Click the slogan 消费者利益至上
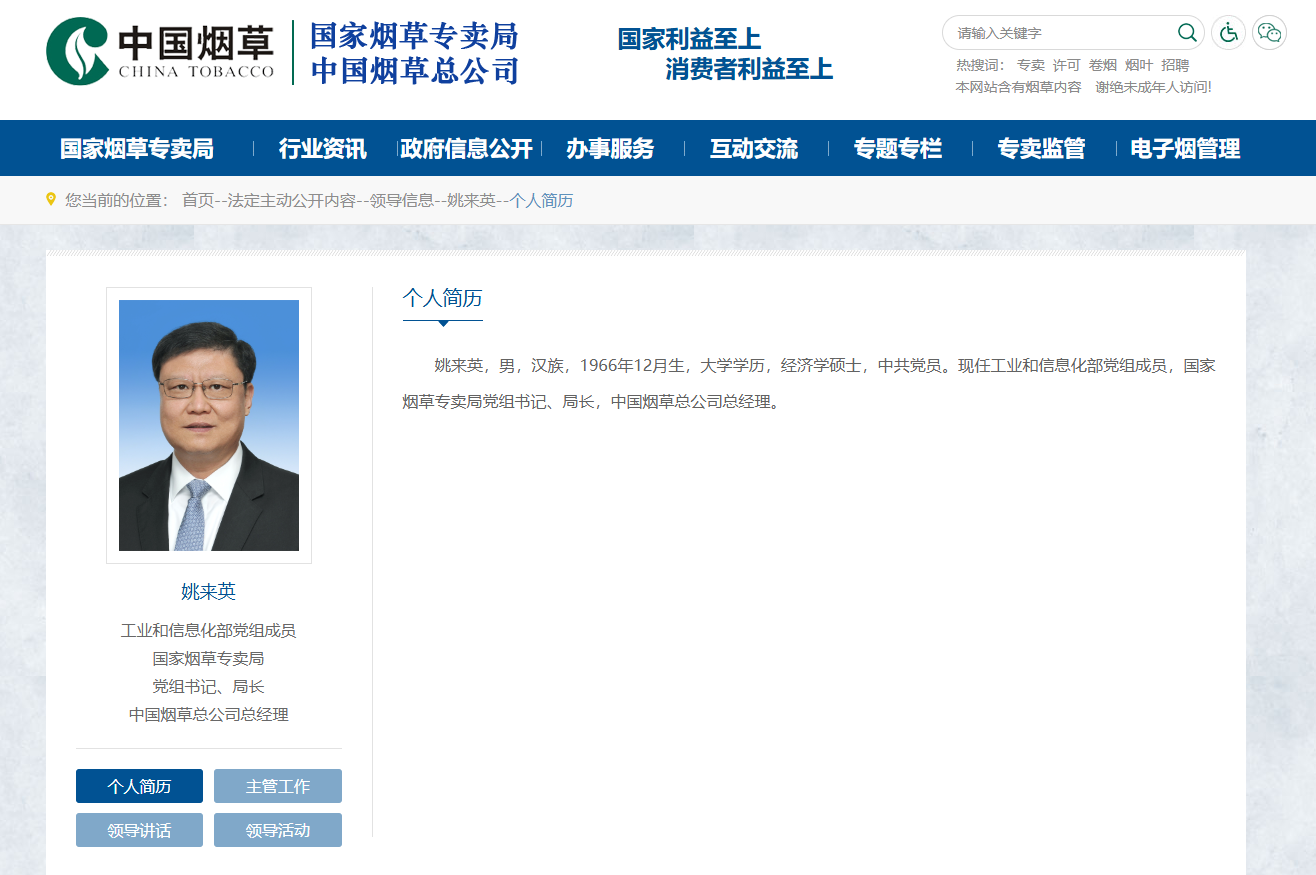1316x875 pixels. point(749,69)
